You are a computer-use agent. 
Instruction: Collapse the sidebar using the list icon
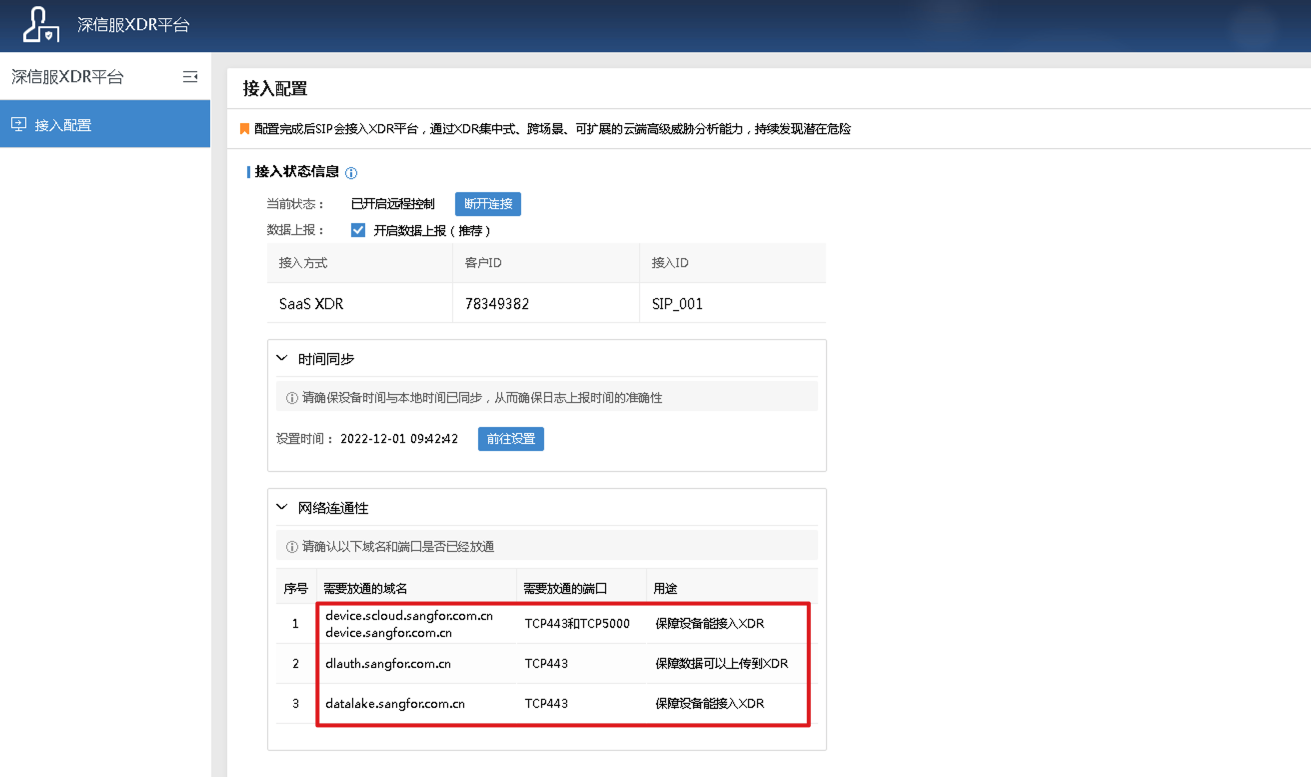pyautogui.click(x=190, y=76)
